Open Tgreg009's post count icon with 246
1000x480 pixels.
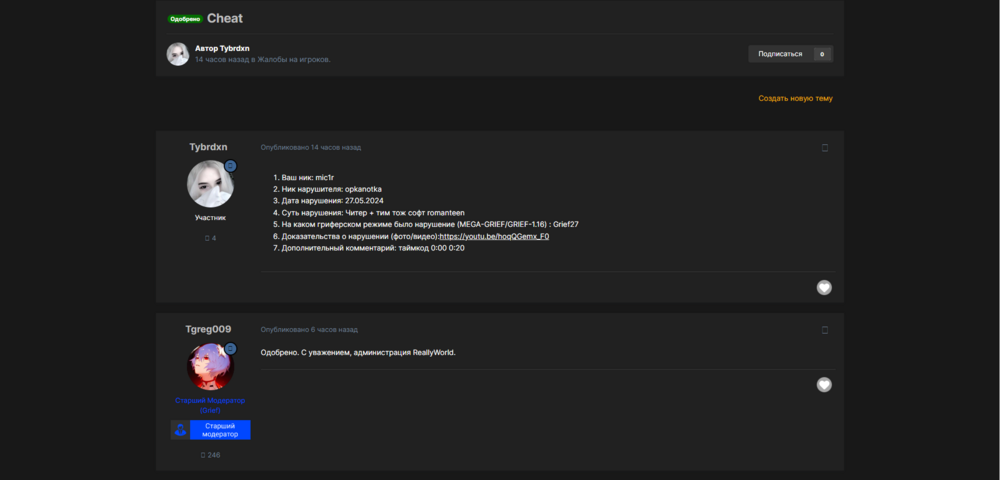203,455
